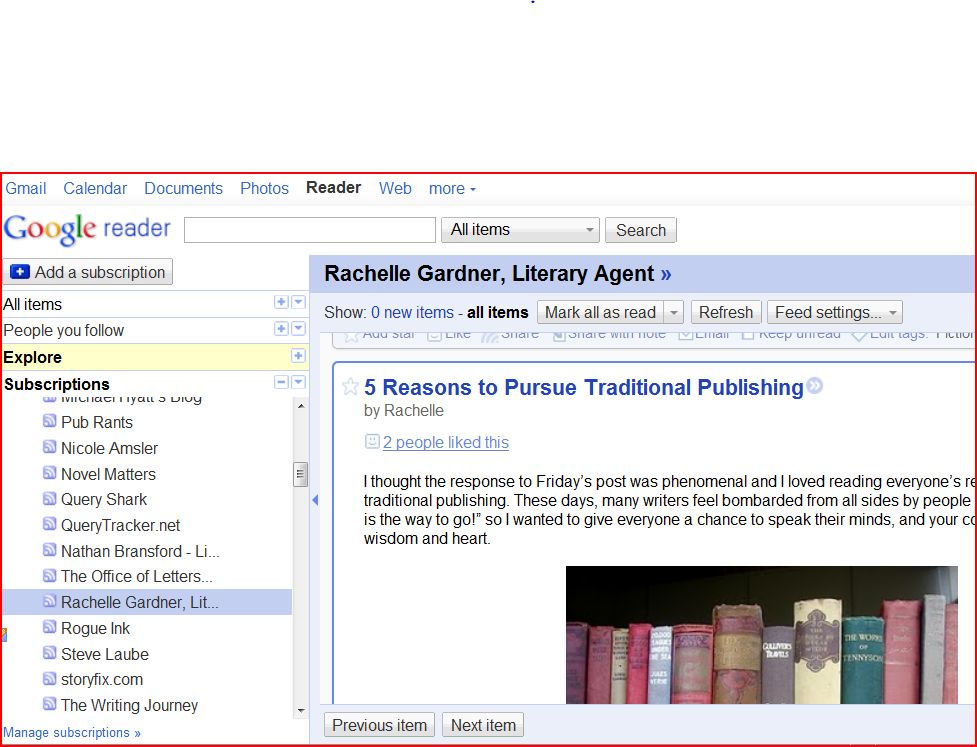The height and width of the screenshot is (747, 977).
Task: Click the arrow icon after the article title
Action: point(815,386)
